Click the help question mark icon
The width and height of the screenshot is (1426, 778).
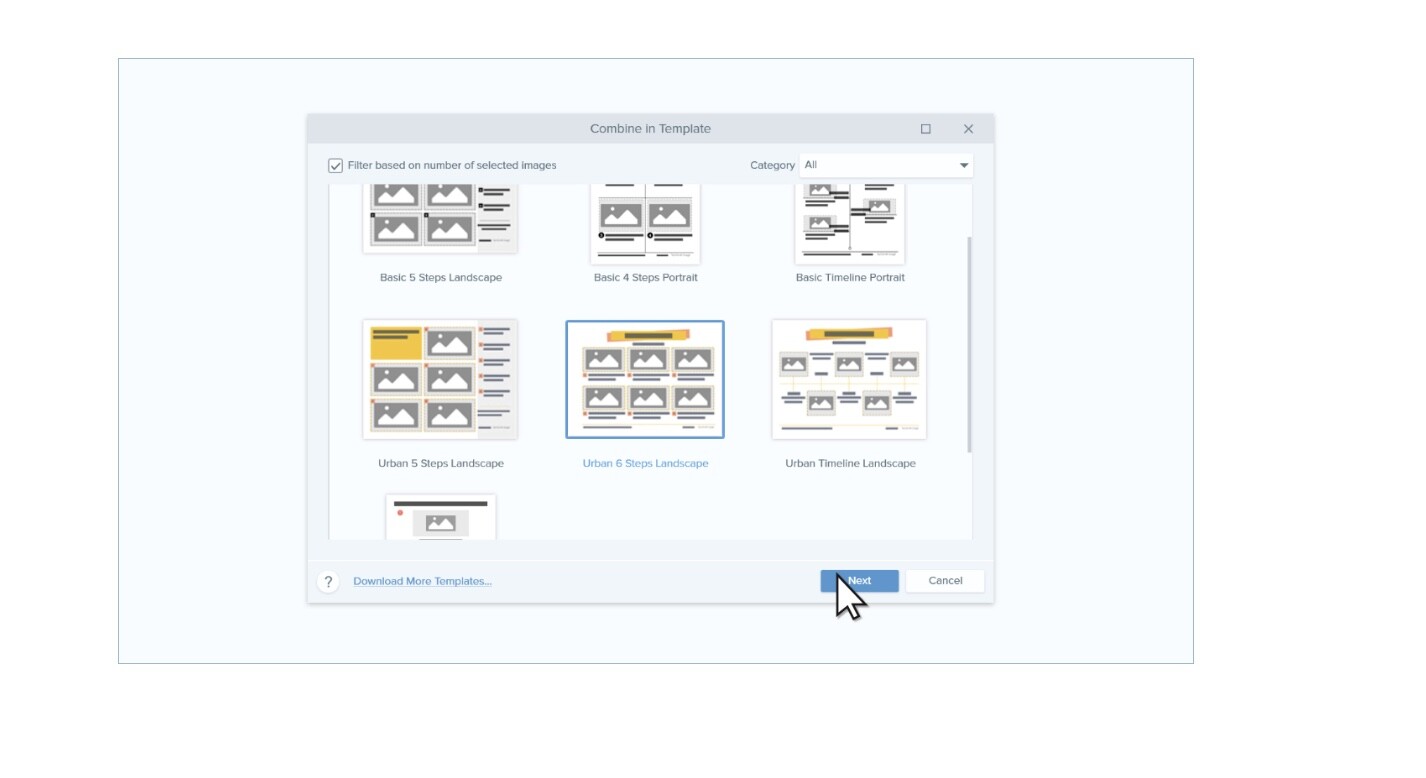coord(328,581)
